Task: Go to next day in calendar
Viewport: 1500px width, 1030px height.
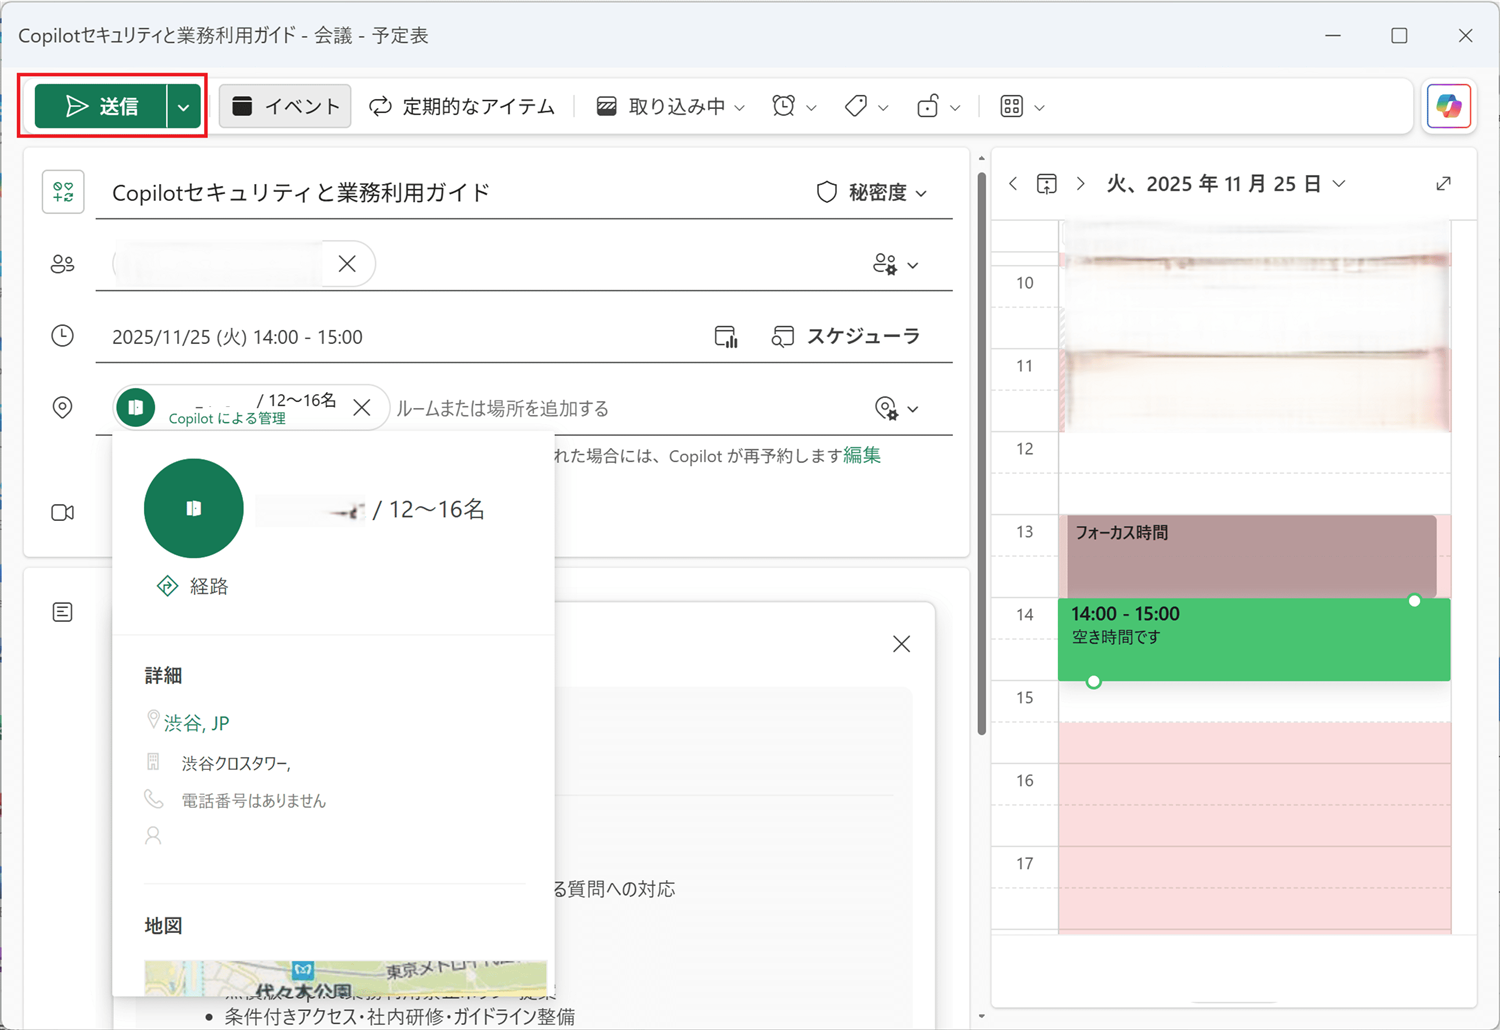Action: [x=1081, y=184]
